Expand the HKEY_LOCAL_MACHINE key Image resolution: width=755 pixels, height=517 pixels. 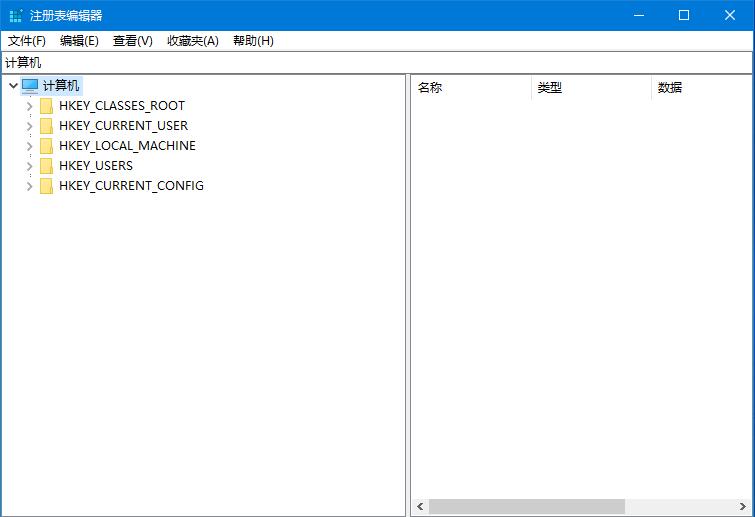(x=29, y=146)
